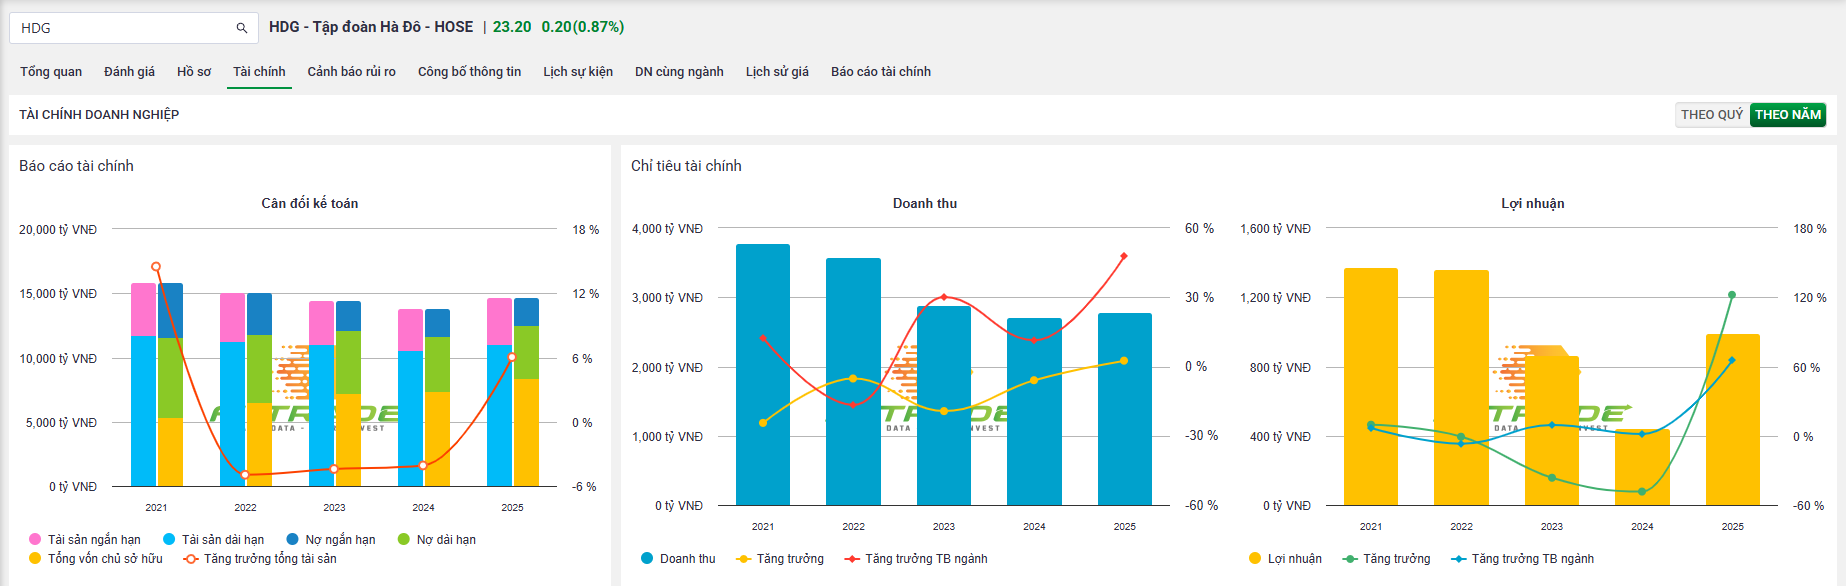Toggle Tăng trưởng tổng tài sản legend
The height and width of the screenshot is (586, 1846).
tap(260, 559)
